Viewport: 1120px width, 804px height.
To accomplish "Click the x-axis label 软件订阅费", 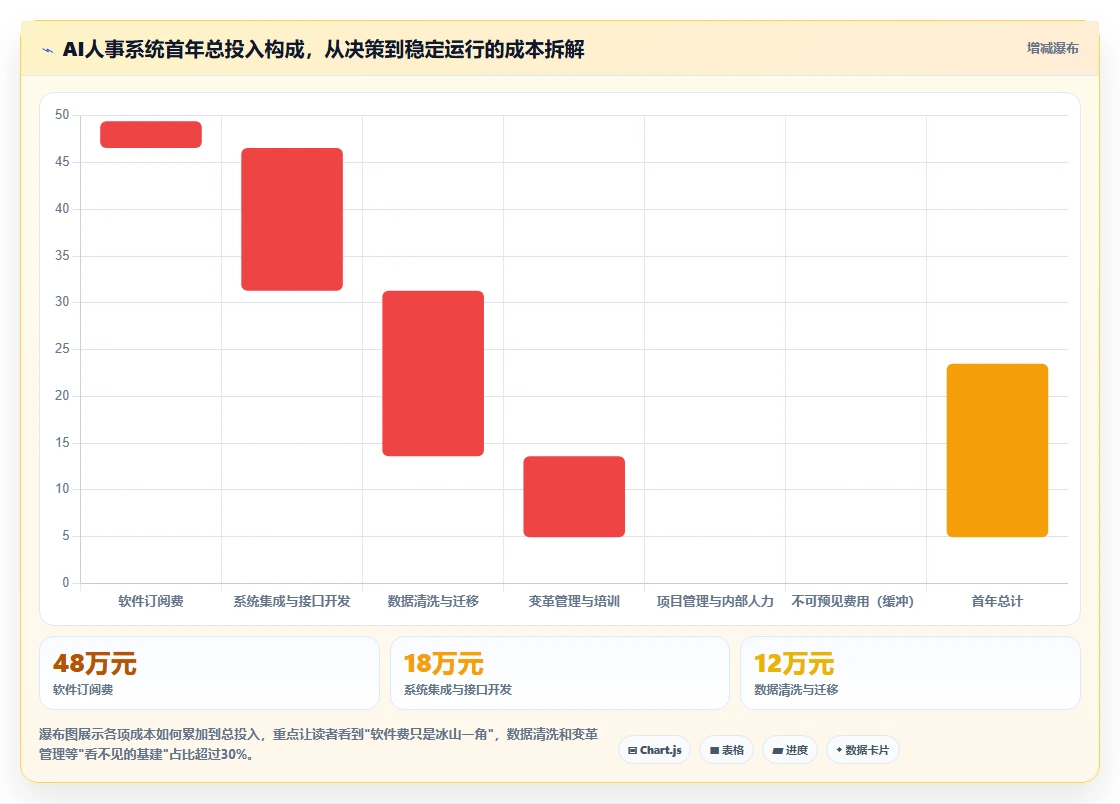I will click(x=151, y=601).
